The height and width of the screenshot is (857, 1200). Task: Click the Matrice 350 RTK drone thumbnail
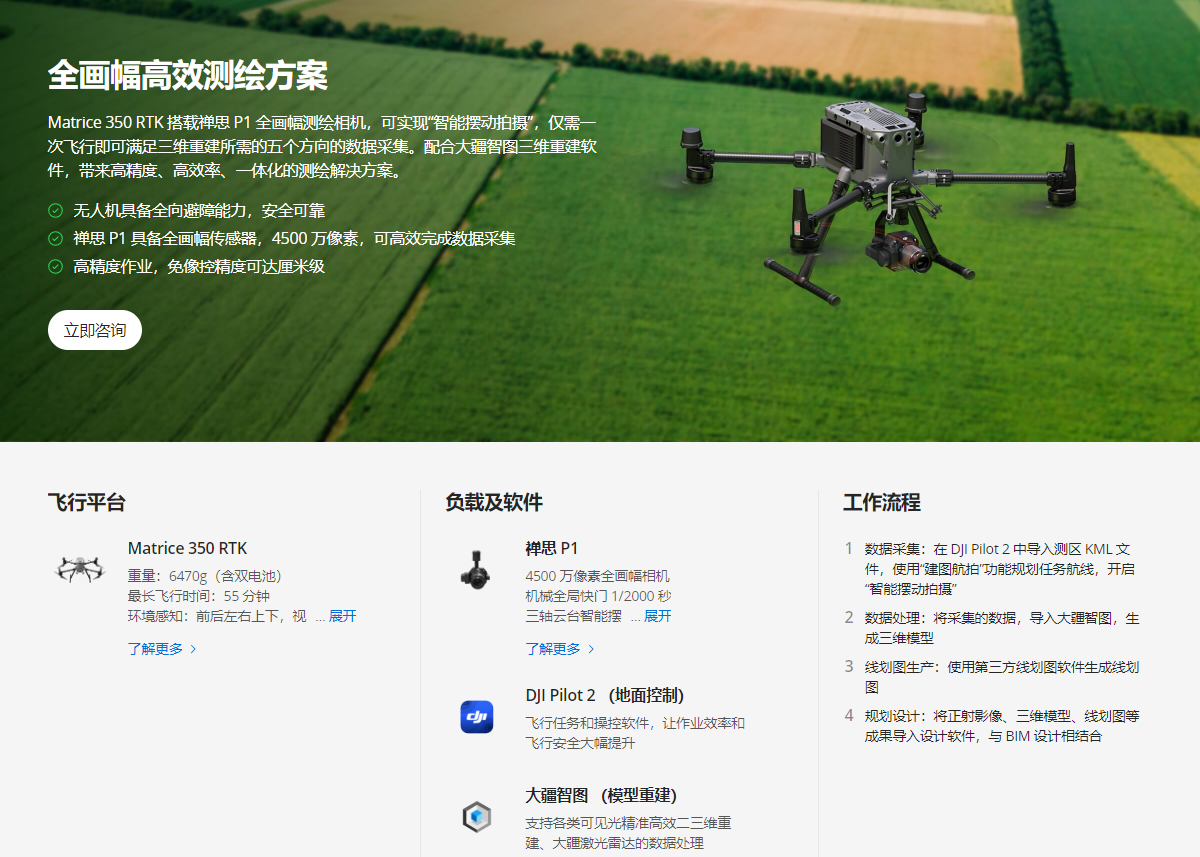79,569
